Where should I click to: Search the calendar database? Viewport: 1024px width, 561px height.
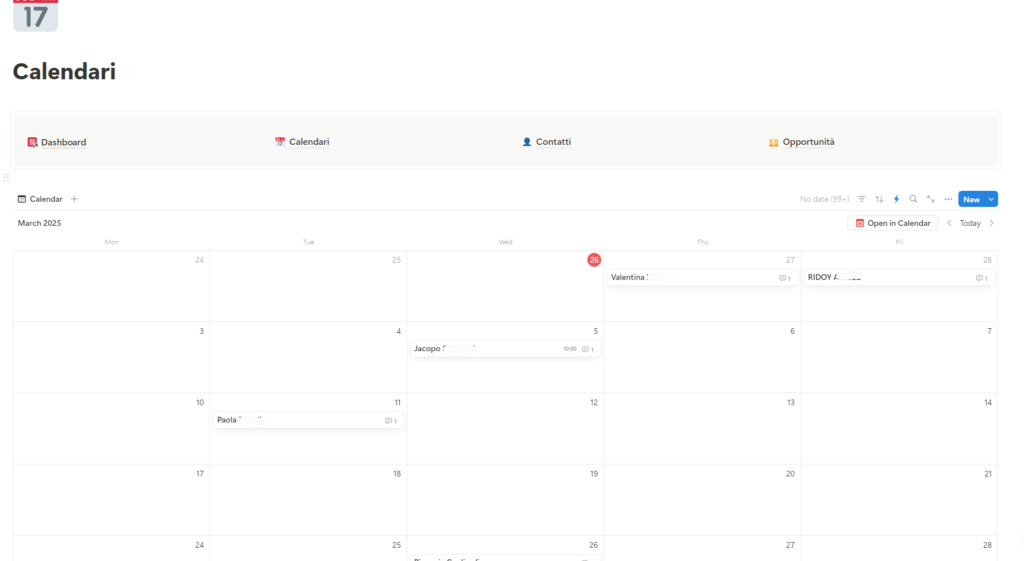pyautogui.click(x=913, y=199)
